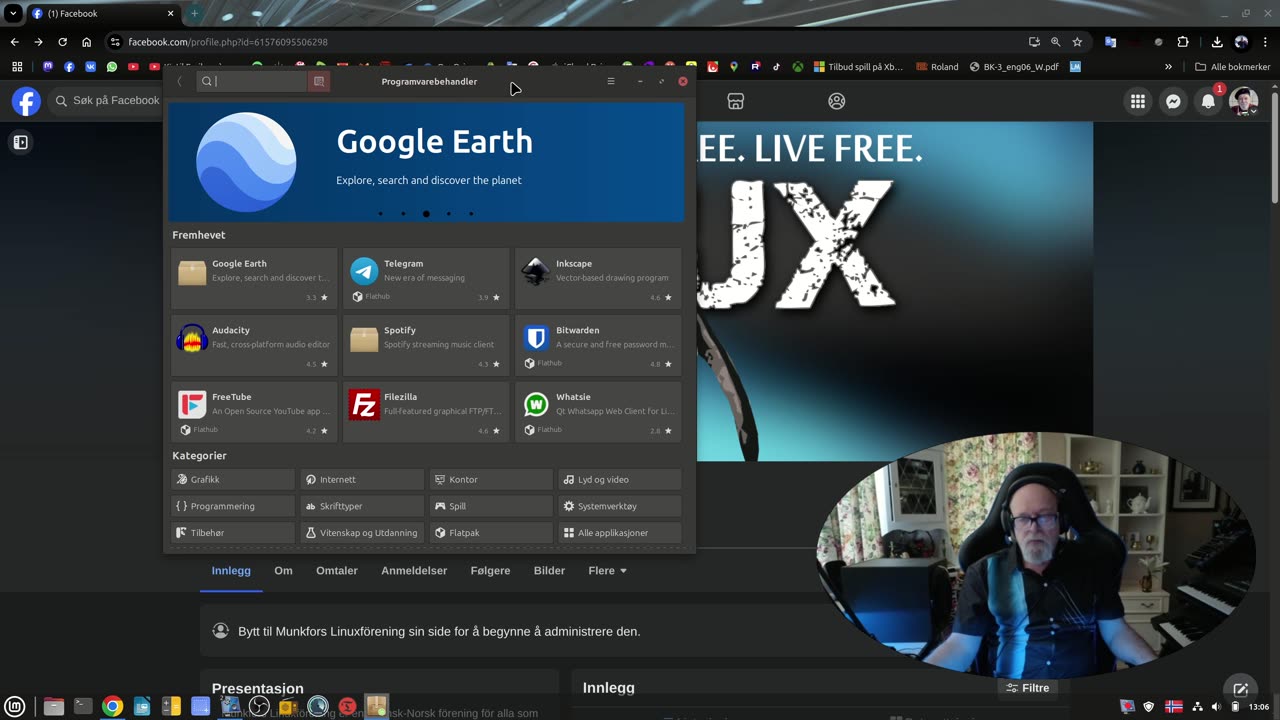
Task: Open Alle bokmerker folder
Action: click(x=1232, y=67)
